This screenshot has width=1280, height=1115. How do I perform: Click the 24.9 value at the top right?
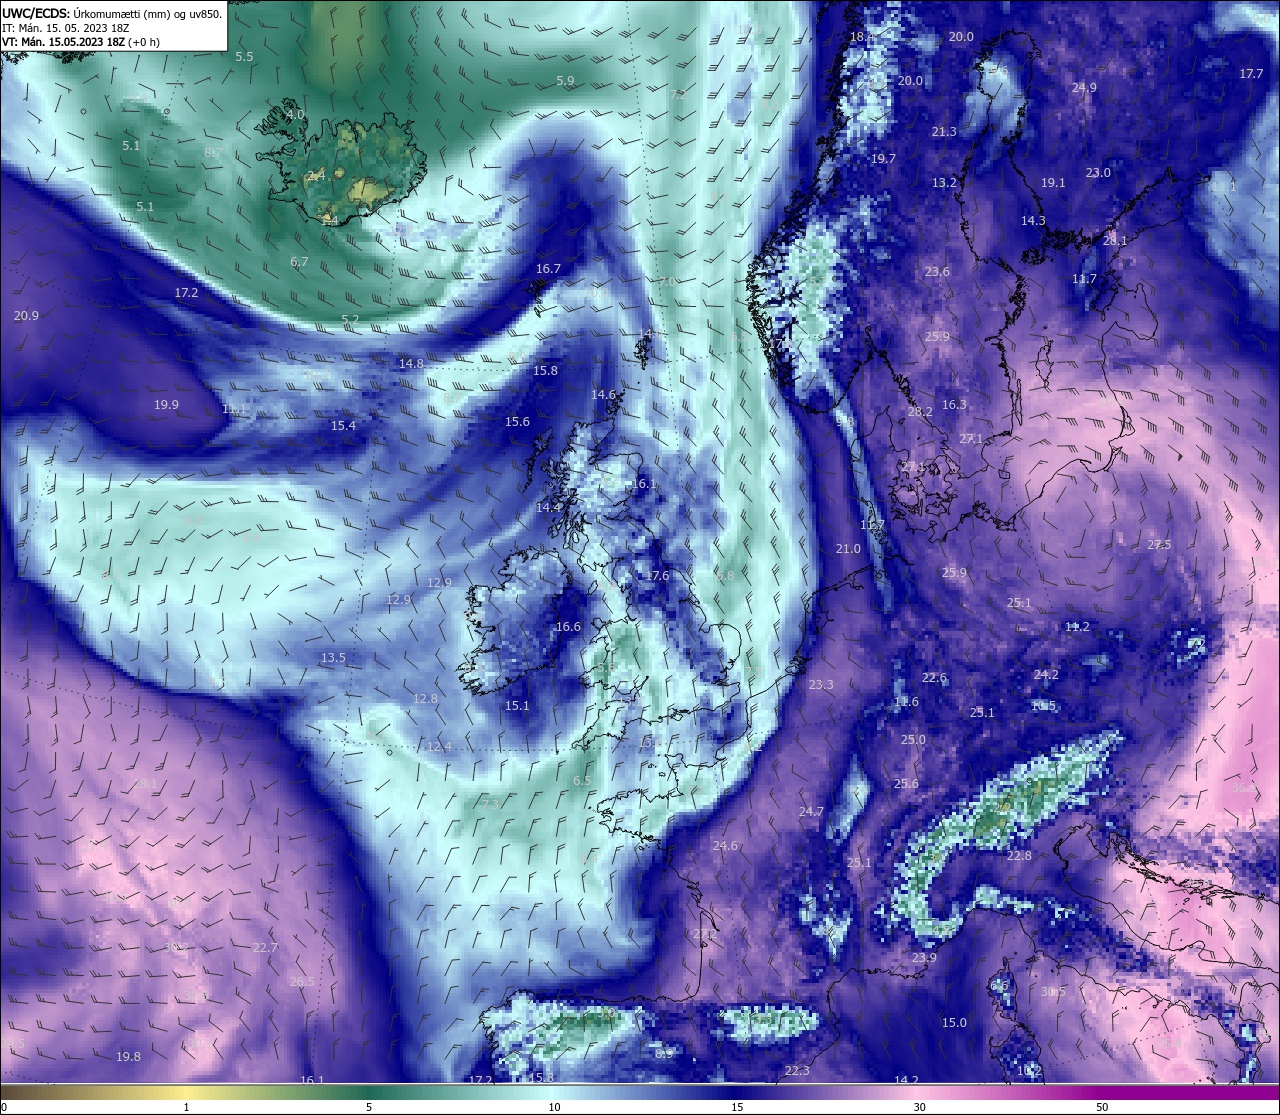tap(1084, 88)
